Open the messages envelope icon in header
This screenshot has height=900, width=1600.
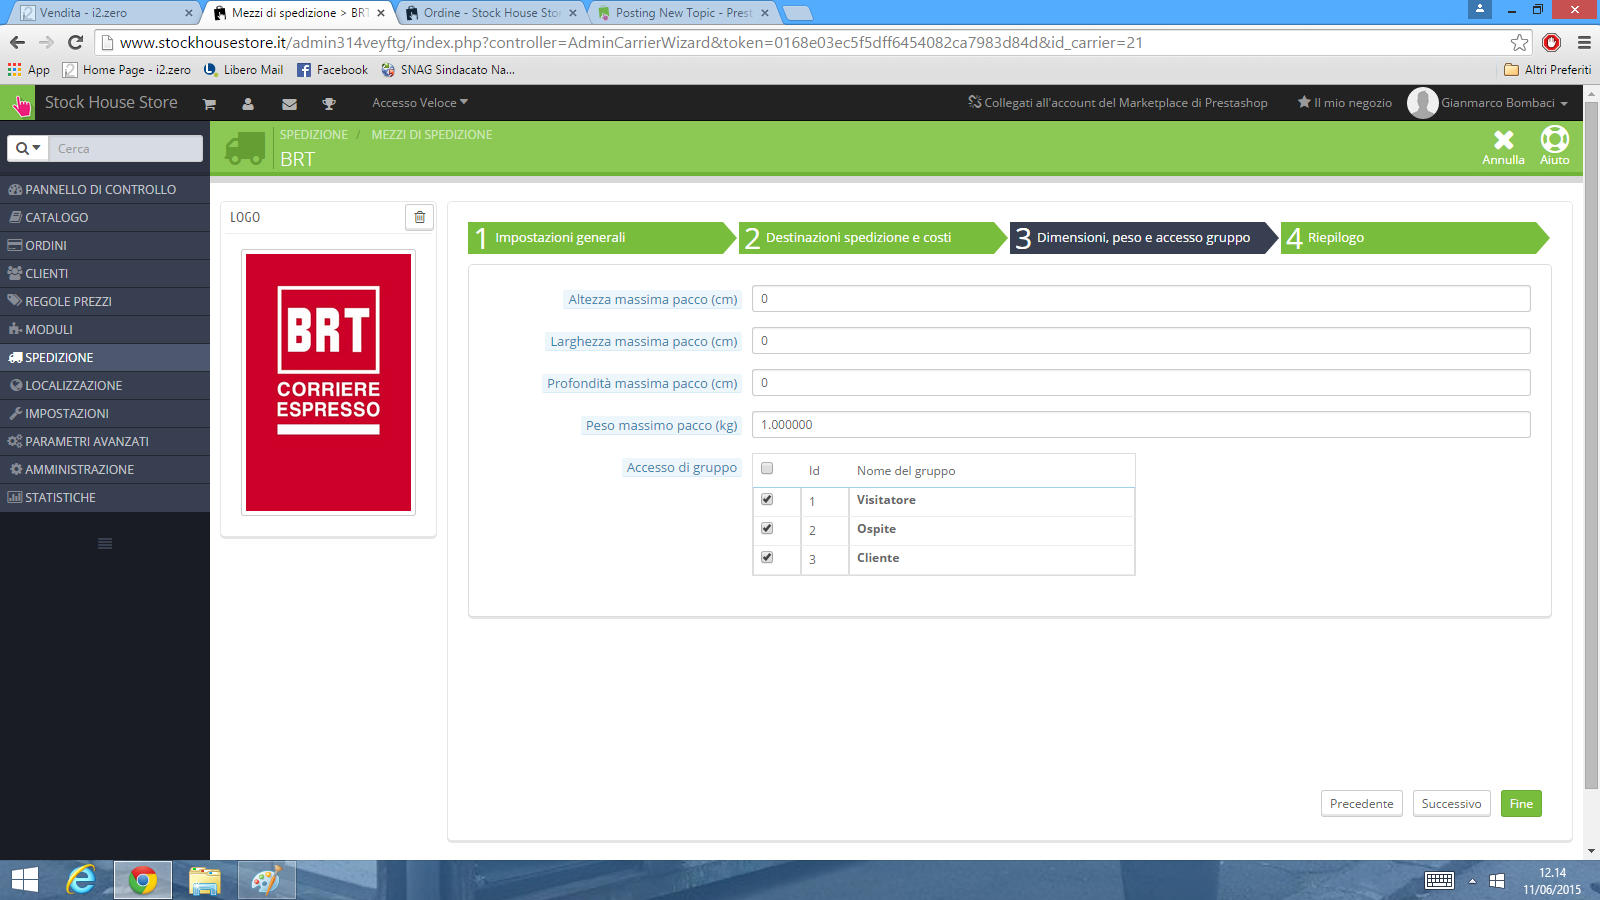[x=289, y=103]
